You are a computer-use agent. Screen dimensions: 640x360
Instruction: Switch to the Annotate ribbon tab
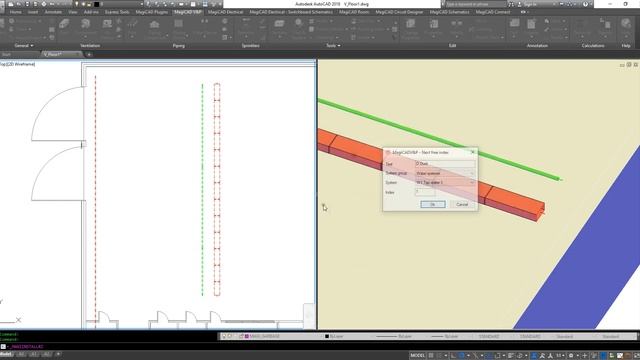[53, 12]
